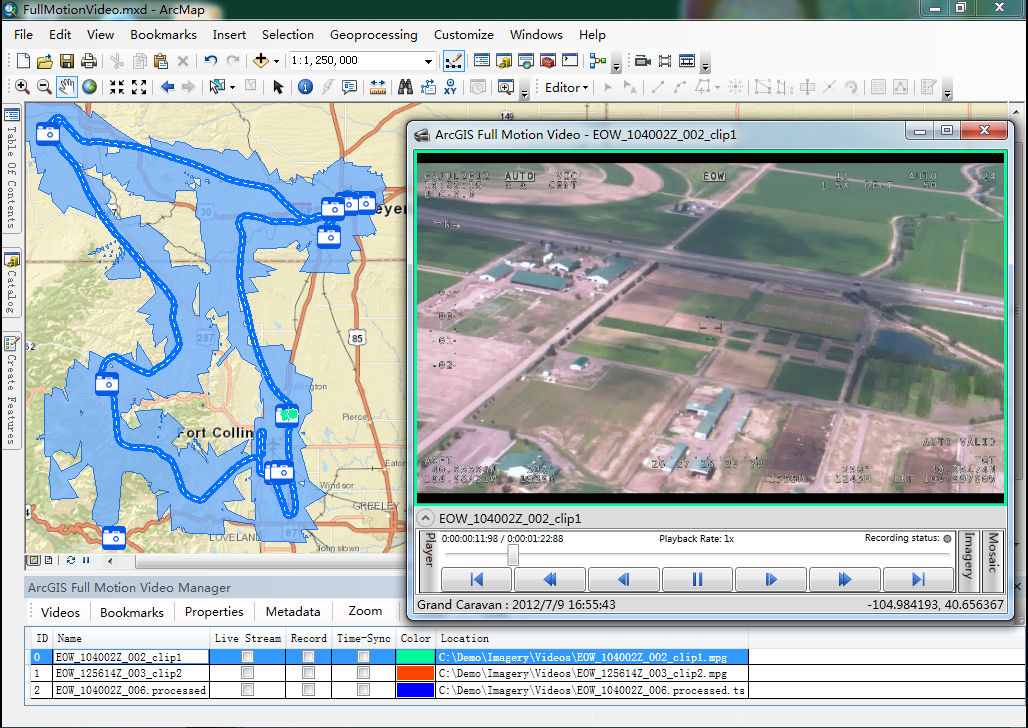Toggle Time-Sync for EOW_104002Z_006.processed
The image size is (1028, 728).
tap(363, 690)
